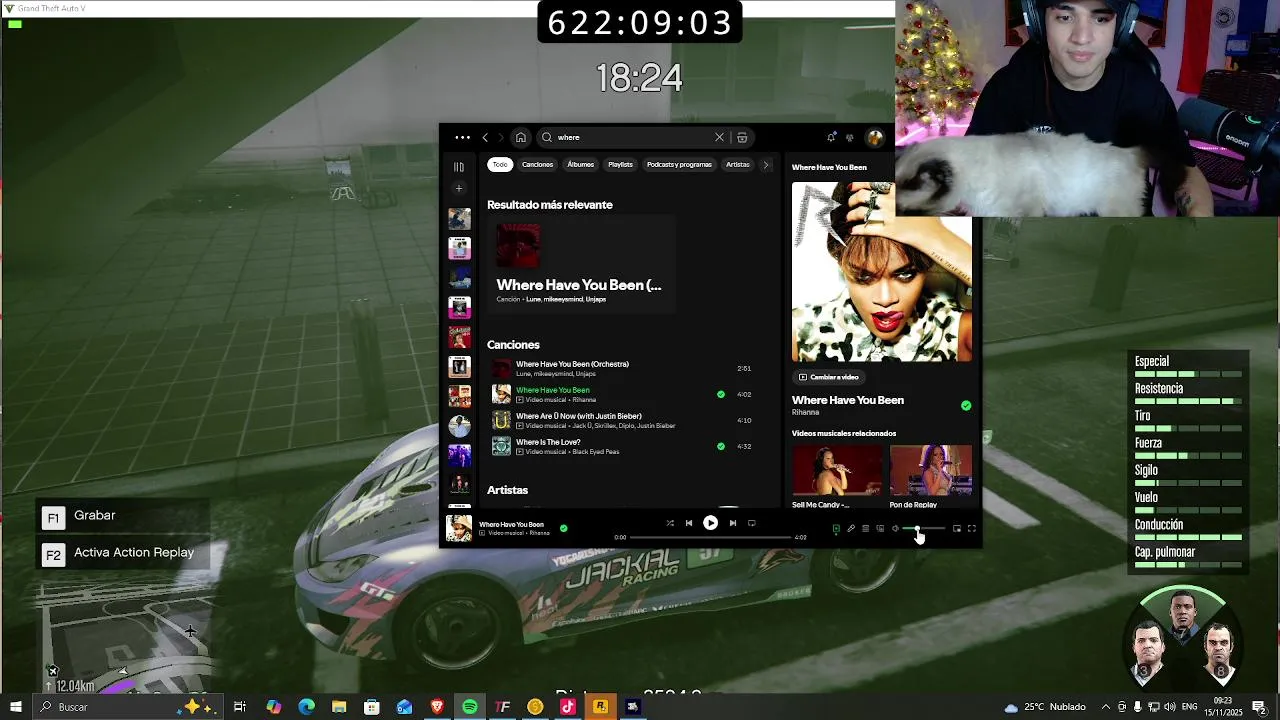Select Where Are Ü Now song row
This screenshot has height=720, width=1280.
[x=620, y=420]
